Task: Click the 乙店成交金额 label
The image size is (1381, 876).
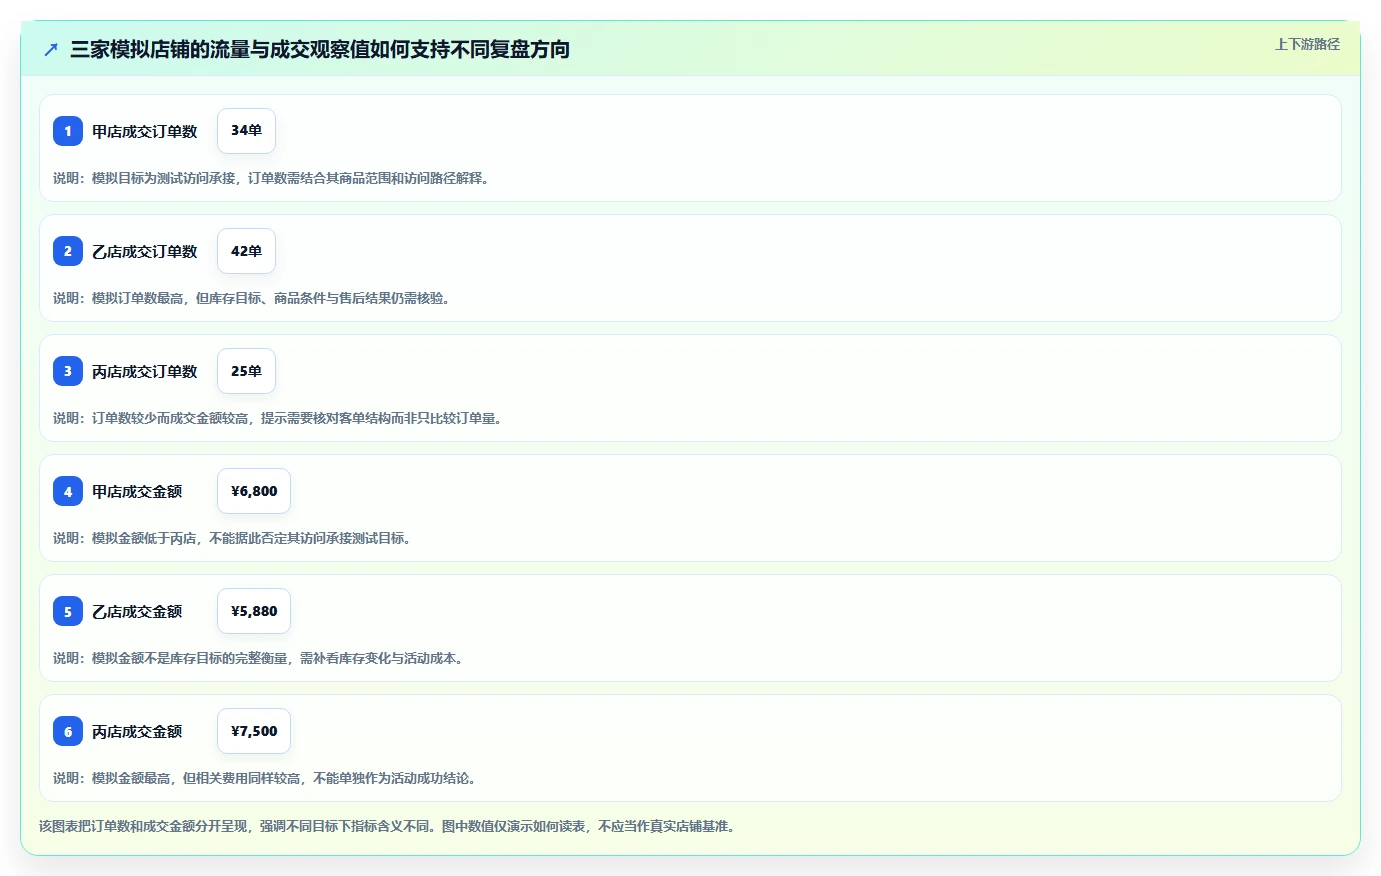Action: 137,611
